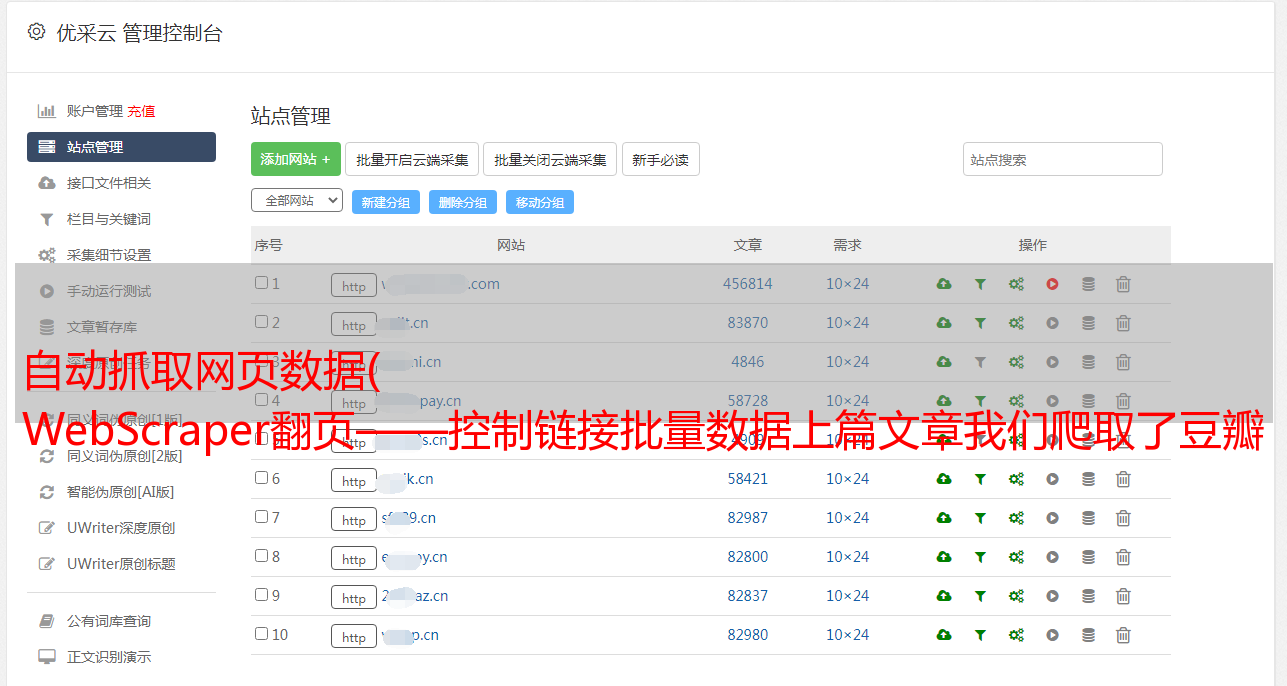Screen dimensions: 1287x686
Task: Click 批量开启云端采集 button
Action: [x=412, y=159]
